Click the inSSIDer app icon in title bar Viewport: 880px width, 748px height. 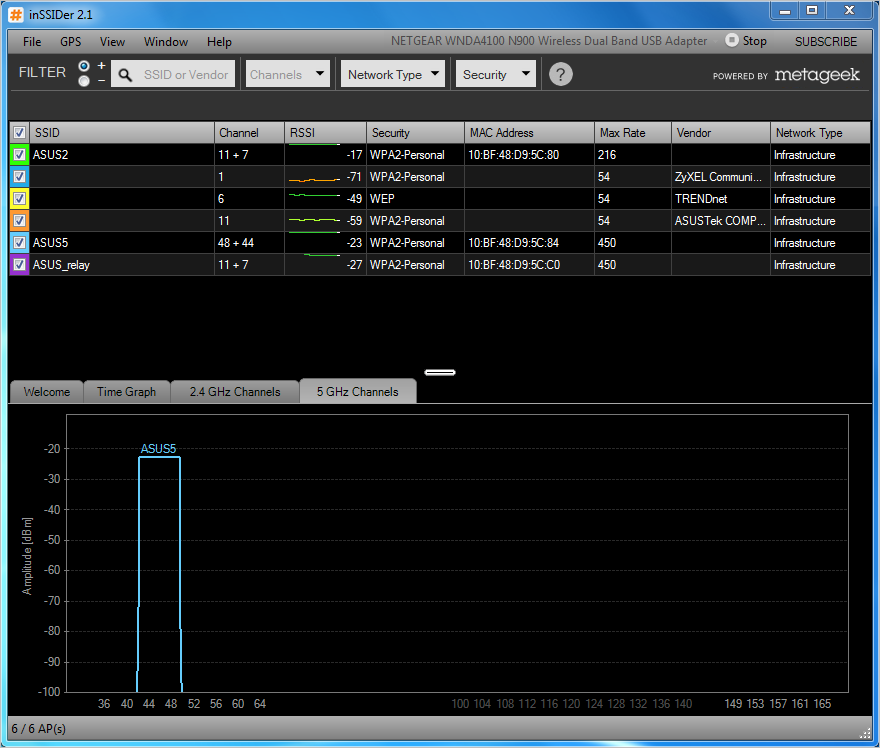(x=16, y=15)
